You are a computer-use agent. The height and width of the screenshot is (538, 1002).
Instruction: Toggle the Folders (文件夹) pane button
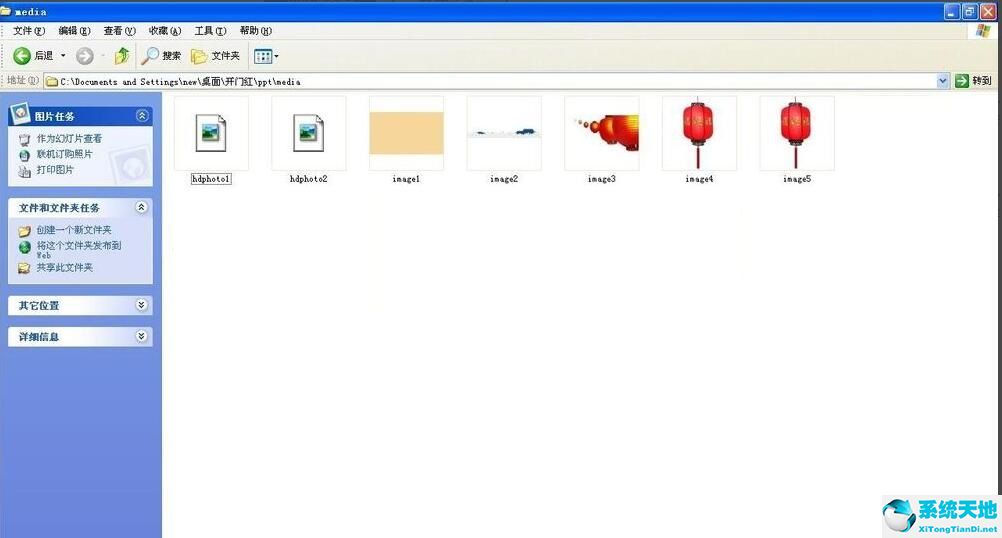click(x=215, y=56)
